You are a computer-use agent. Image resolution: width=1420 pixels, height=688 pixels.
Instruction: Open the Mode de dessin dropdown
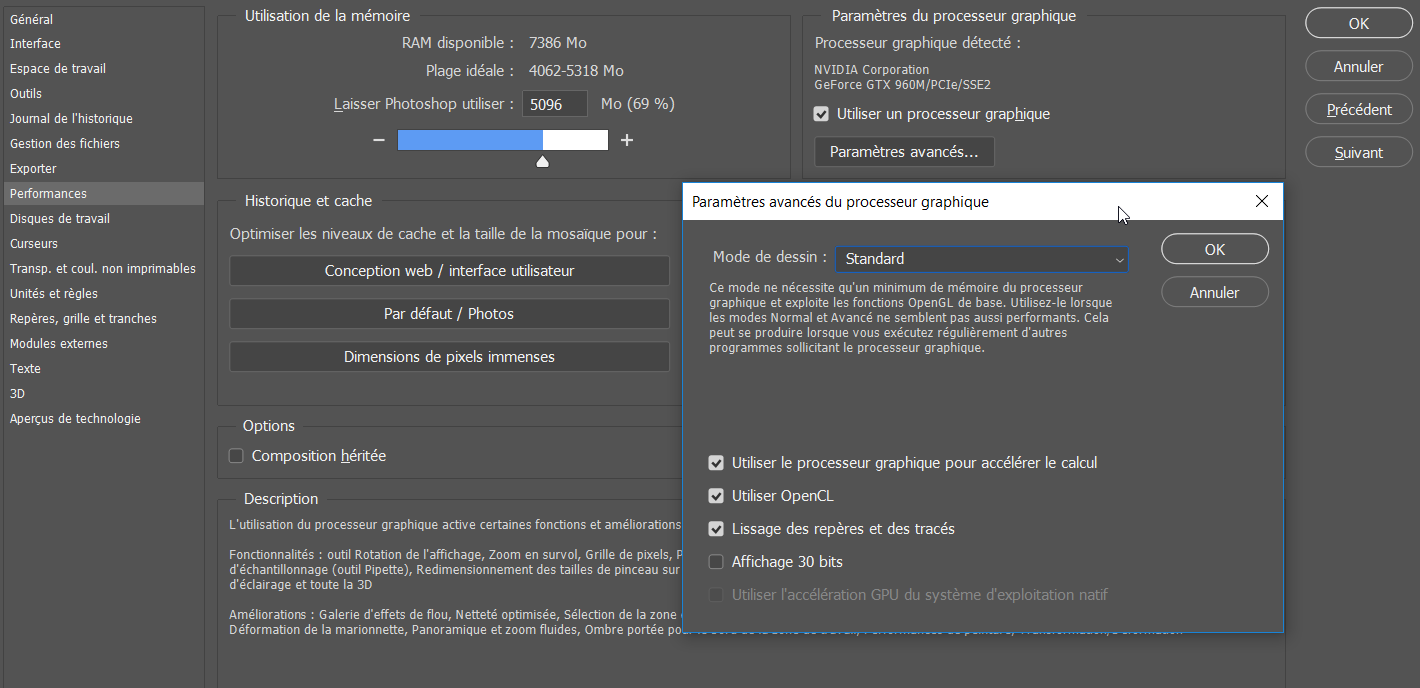pos(982,258)
